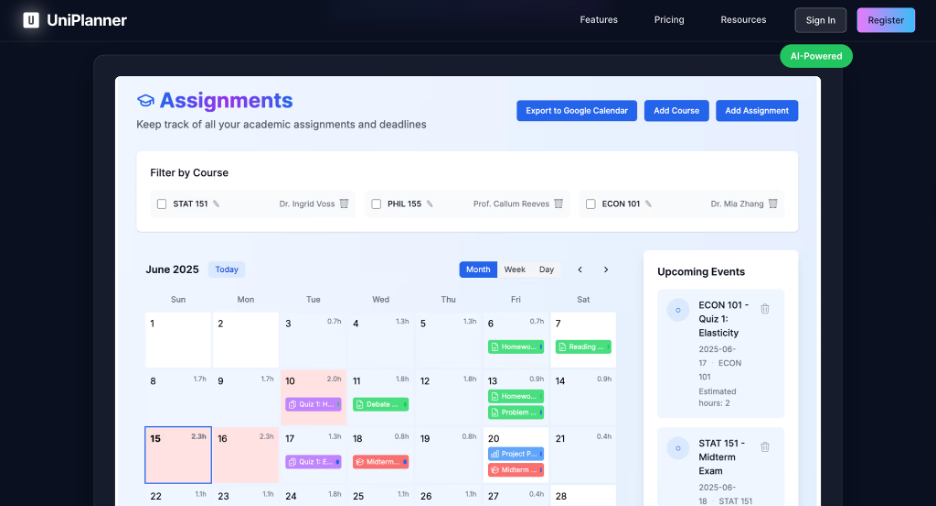Switch calendar to Day view

[x=546, y=270]
